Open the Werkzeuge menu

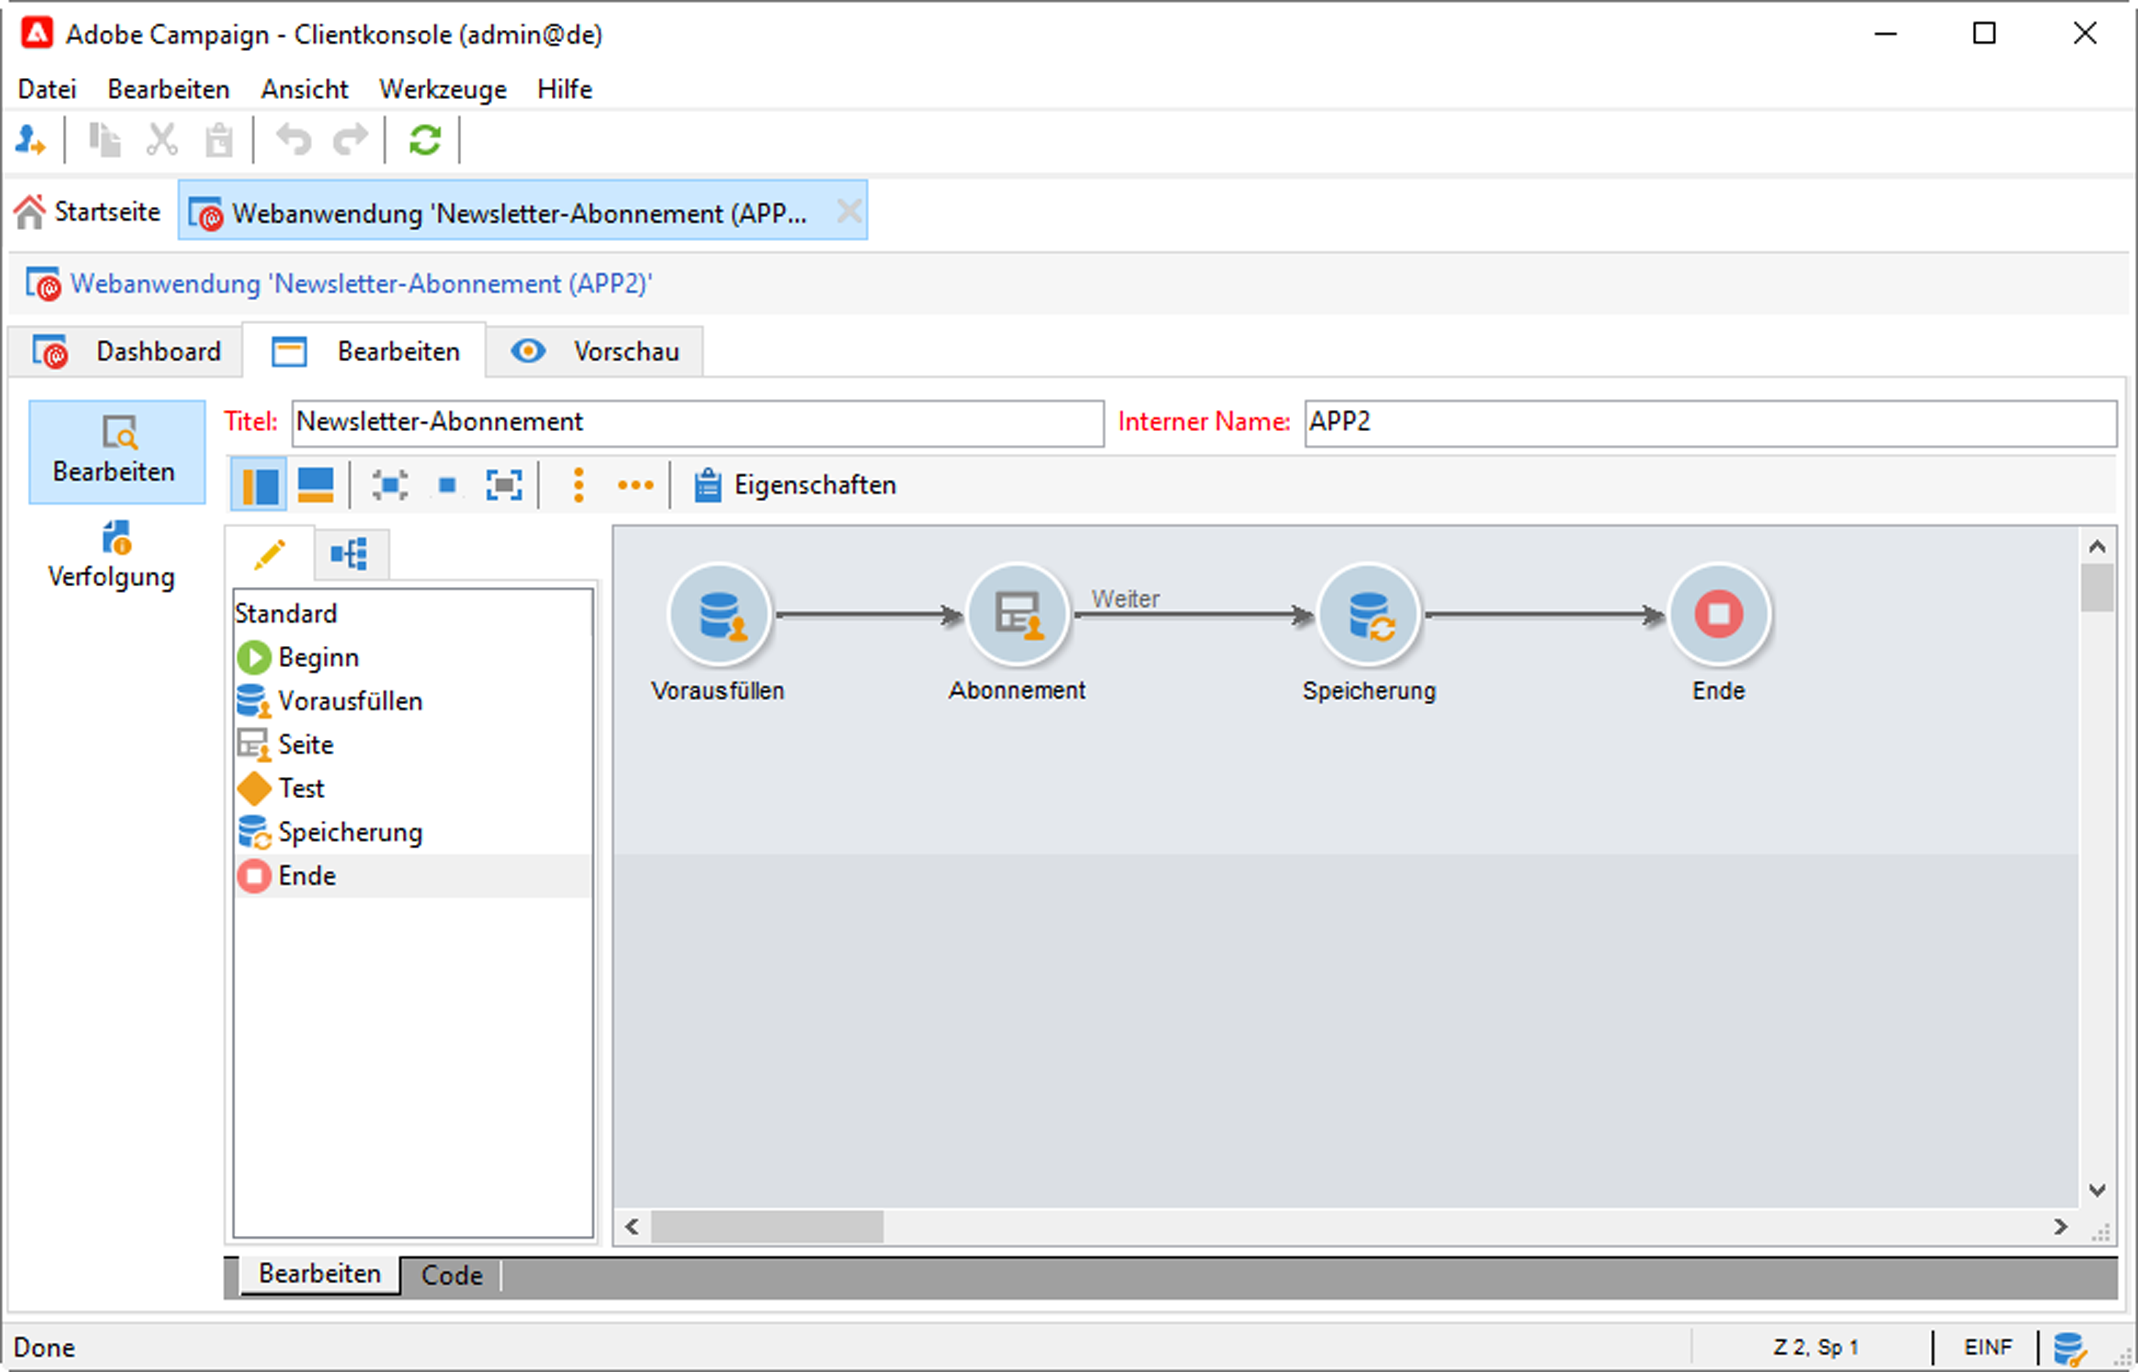point(442,89)
